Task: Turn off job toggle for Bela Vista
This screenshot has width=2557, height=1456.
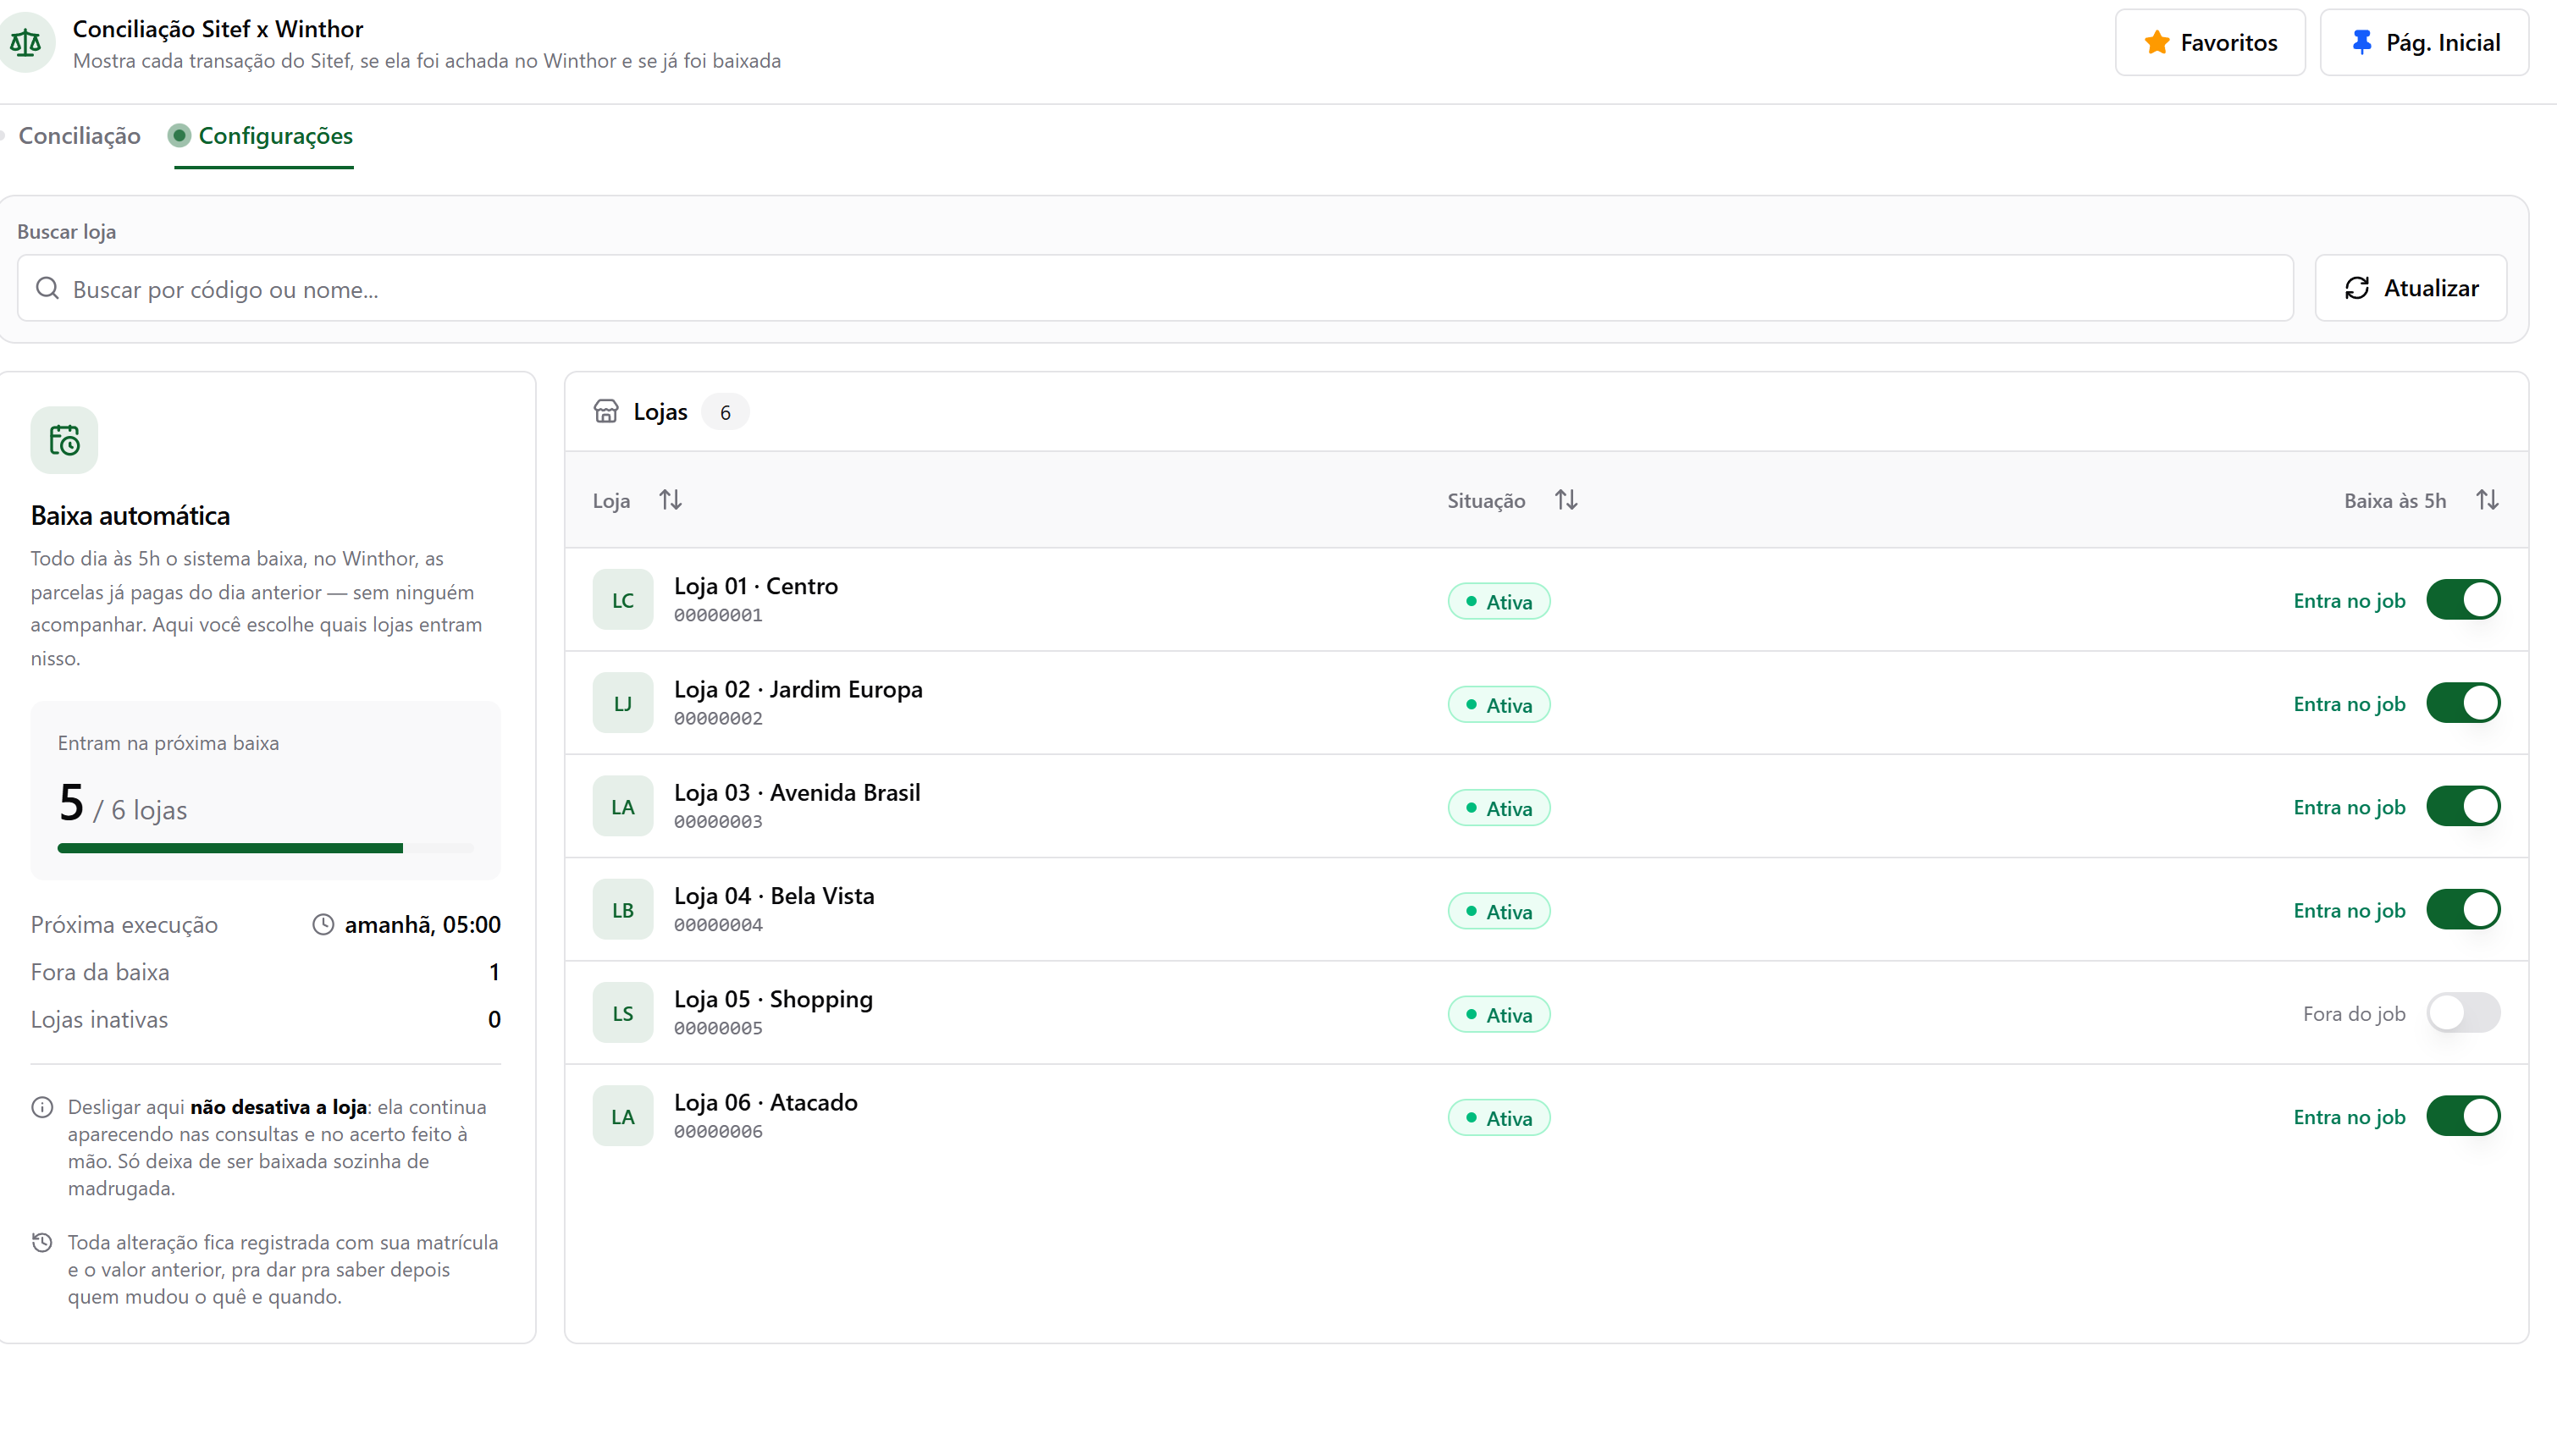Action: [x=2463, y=909]
